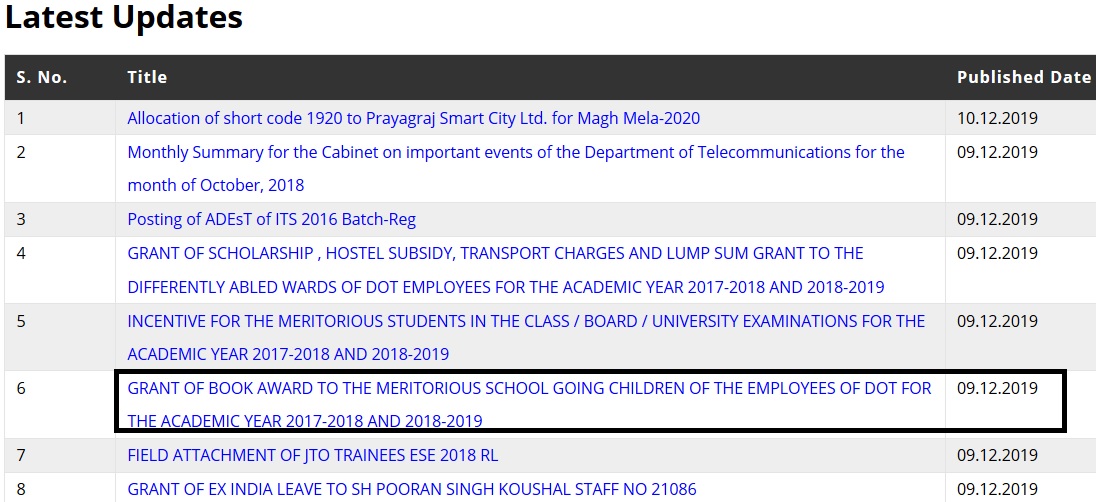Open Posting of ADEsT ITS 2016 link
Image resolution: width=1096 pixels, height=502 pixels.
[271, 219]
